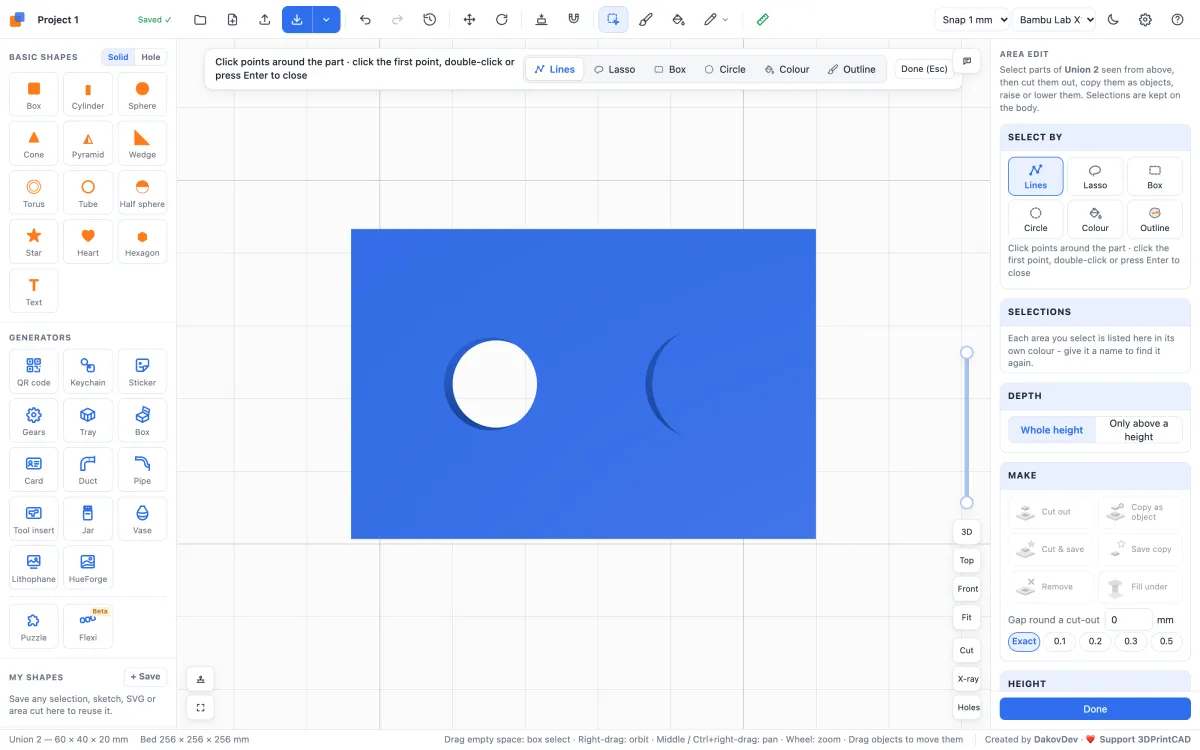Screen dimensions: 1200x750
Task: Click the Fit view button
Action: click(x=967, y=618)
